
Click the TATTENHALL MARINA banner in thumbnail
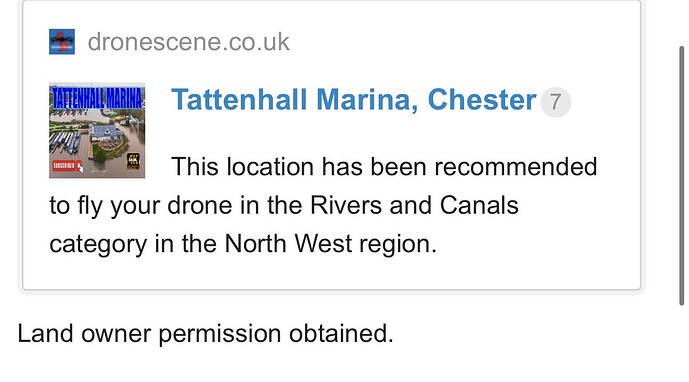97,98
